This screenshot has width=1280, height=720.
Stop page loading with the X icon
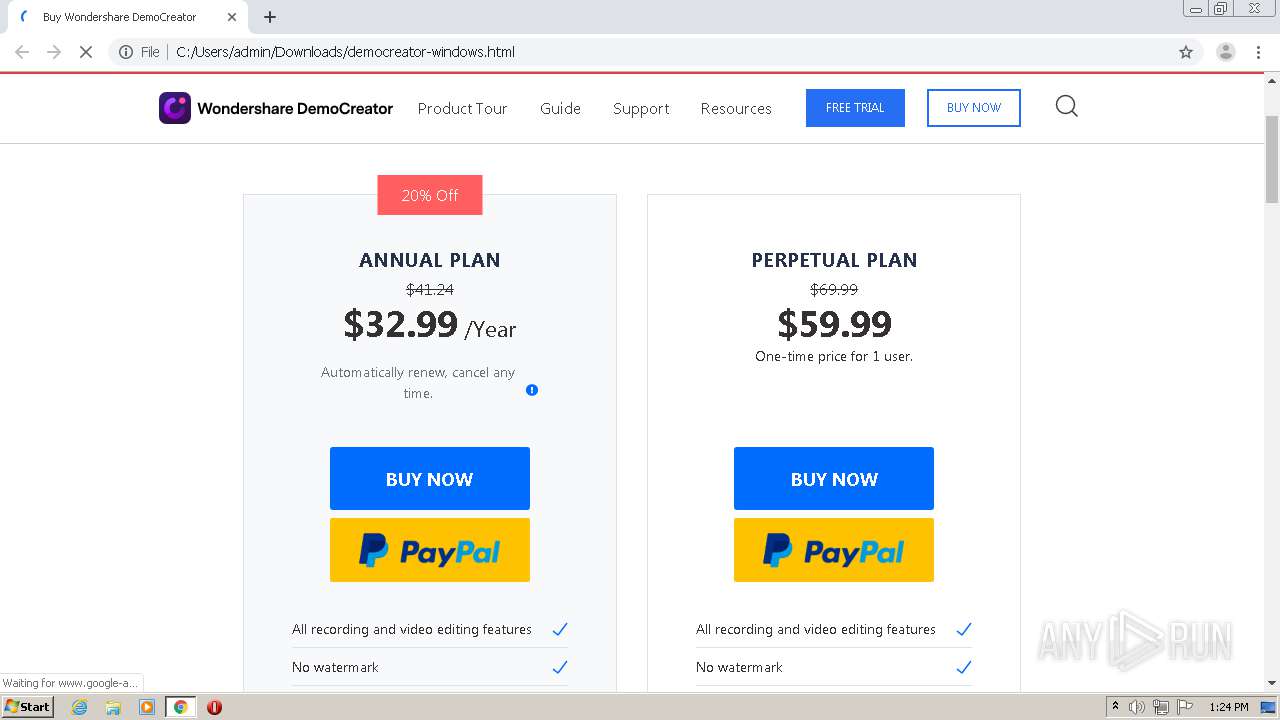[x=86, y=52]
